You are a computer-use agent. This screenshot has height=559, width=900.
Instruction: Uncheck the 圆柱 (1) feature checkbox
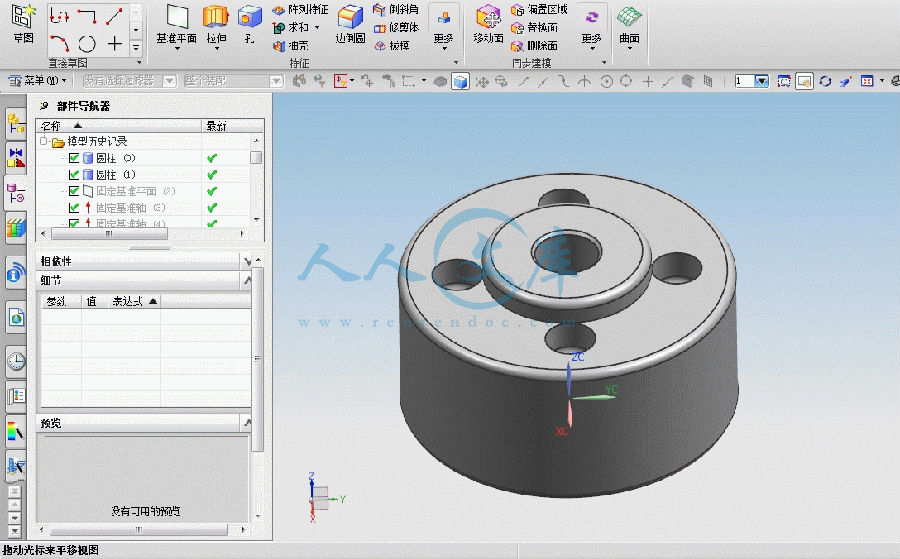tap(74, 174)
